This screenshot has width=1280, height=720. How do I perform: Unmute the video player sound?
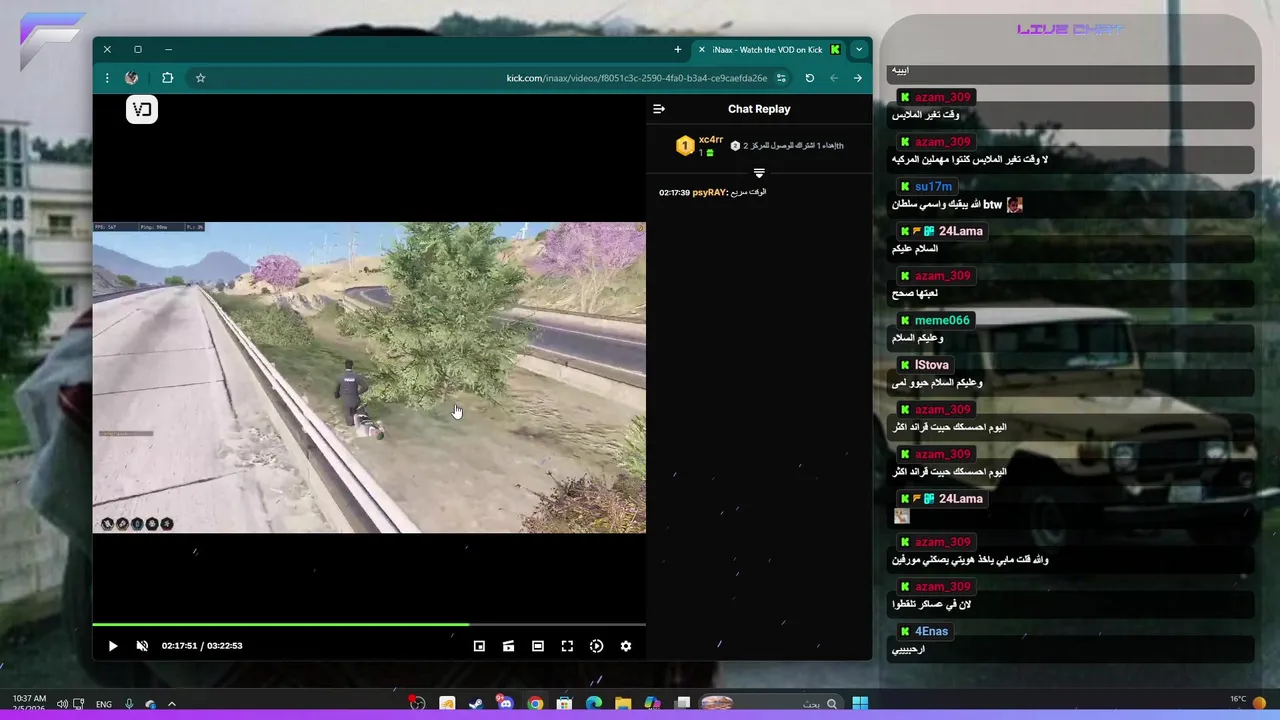click(x=142, y=646)
